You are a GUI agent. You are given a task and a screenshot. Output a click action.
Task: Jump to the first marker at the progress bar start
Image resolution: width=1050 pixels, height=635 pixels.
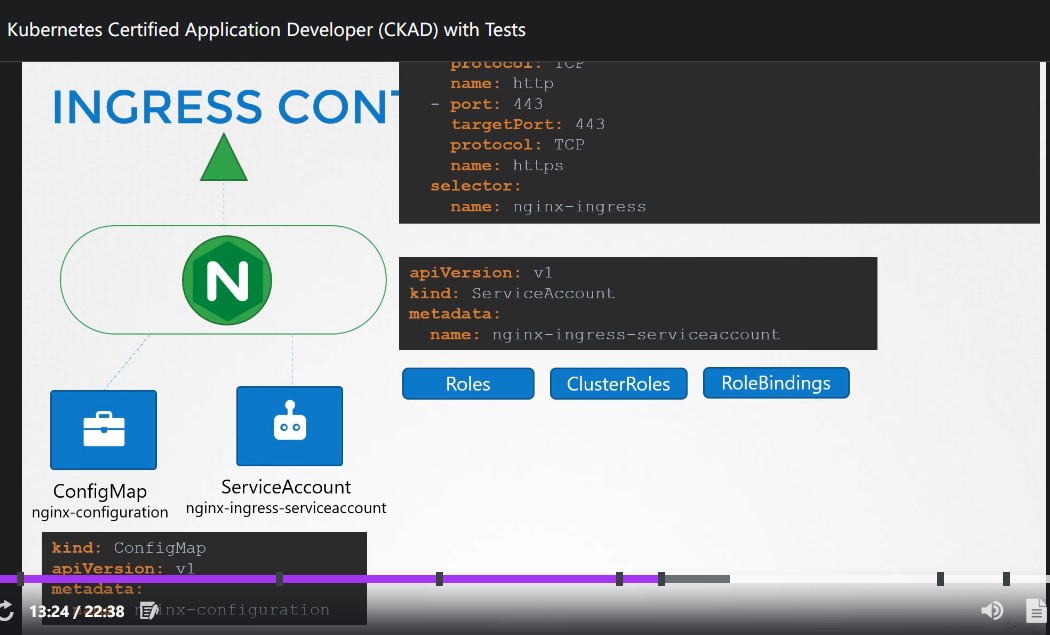(x=20, y=579)
